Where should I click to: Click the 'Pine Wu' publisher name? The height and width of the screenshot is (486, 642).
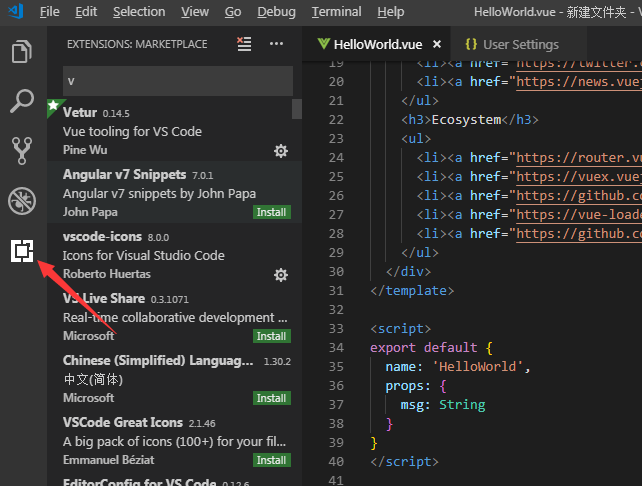(x=85, y=150)
